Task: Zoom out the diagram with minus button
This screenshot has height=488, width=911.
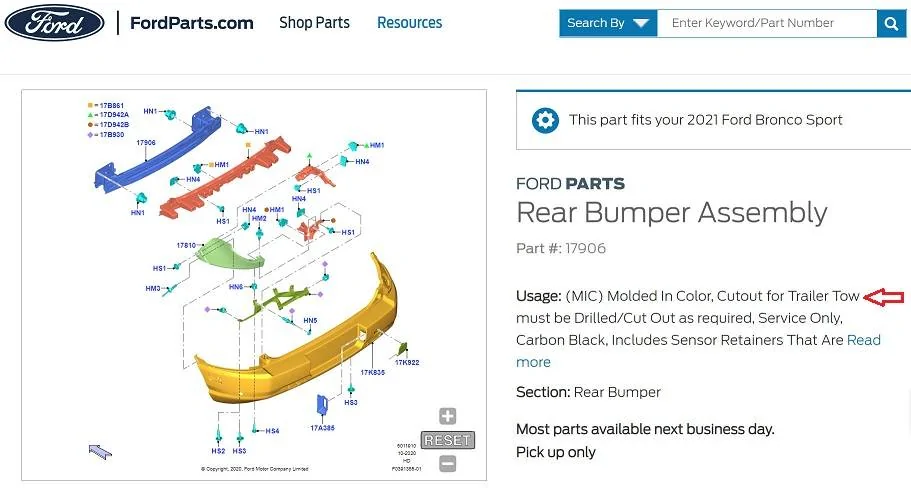Action: (x=447, y=463)
